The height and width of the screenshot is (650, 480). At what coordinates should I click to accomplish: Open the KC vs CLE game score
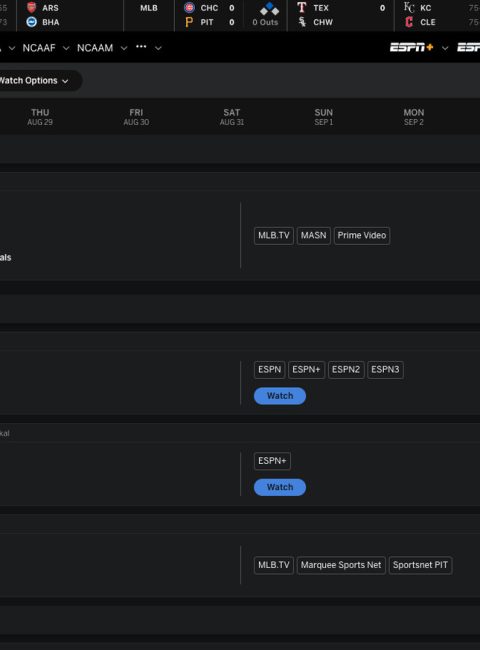[x=437, y=15]
